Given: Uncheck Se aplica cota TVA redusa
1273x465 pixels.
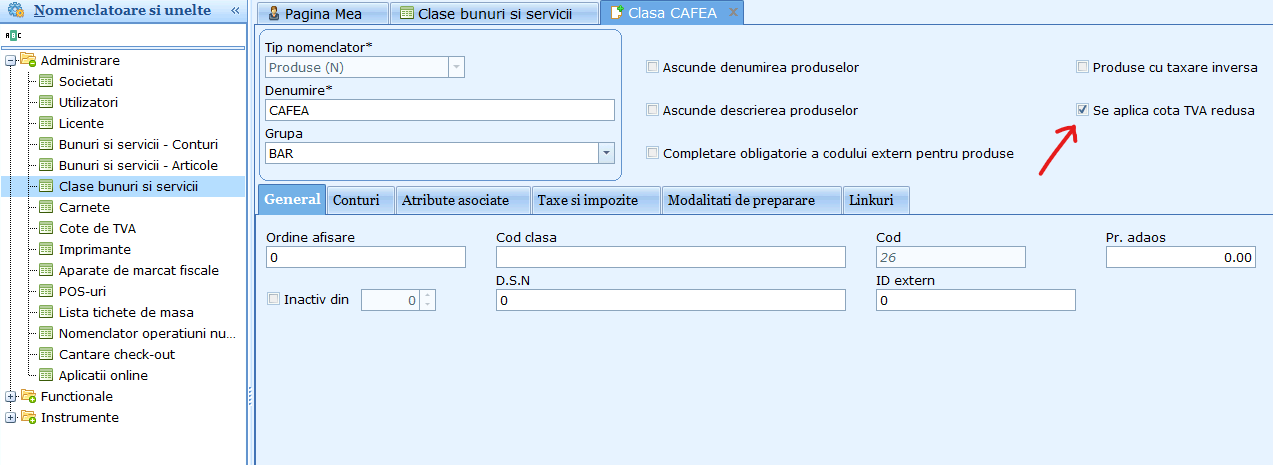Looking at the screenshot, I should click(x=1083, y=110).
